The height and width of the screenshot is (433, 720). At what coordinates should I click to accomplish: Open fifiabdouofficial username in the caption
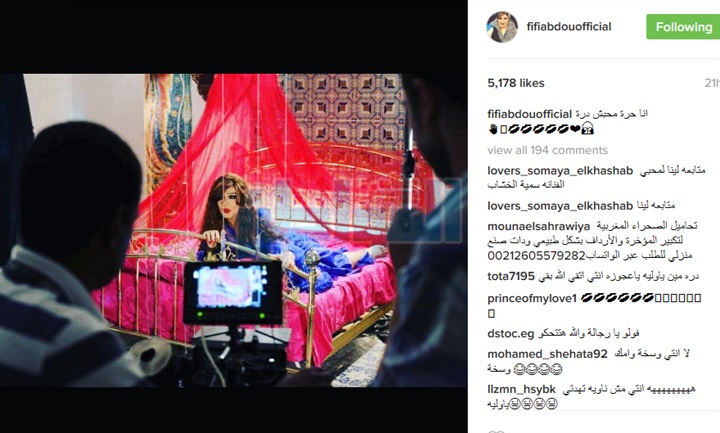click(x=529, y=114)
